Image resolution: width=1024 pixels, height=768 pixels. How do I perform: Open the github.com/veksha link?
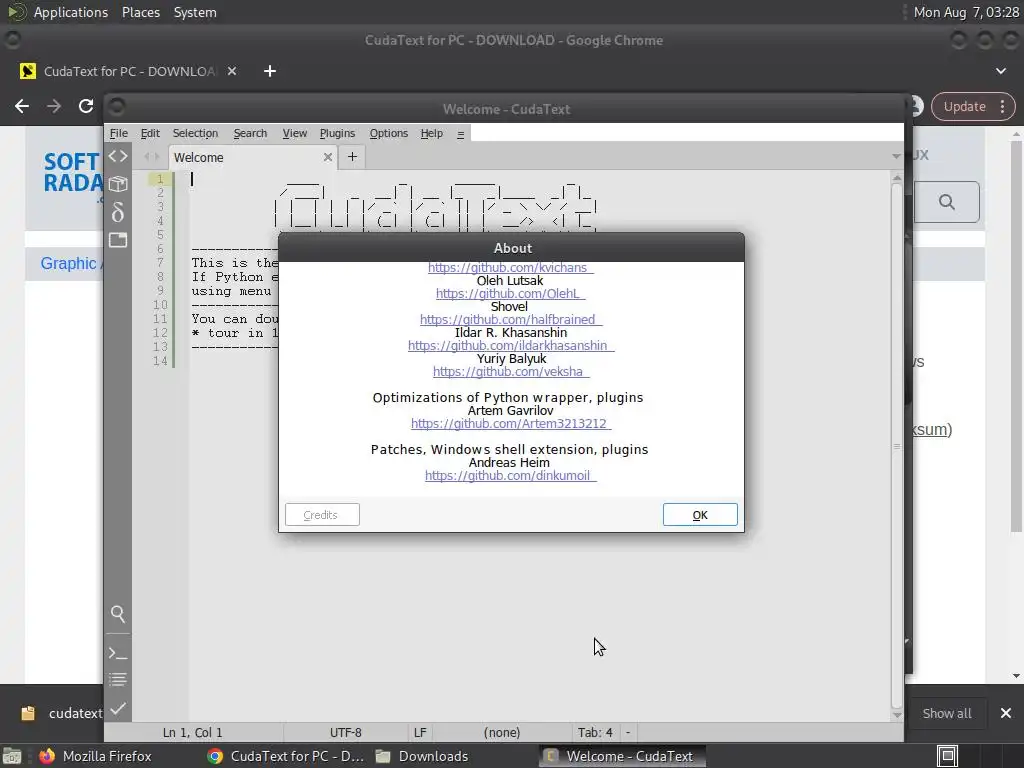tap(511, 372)
